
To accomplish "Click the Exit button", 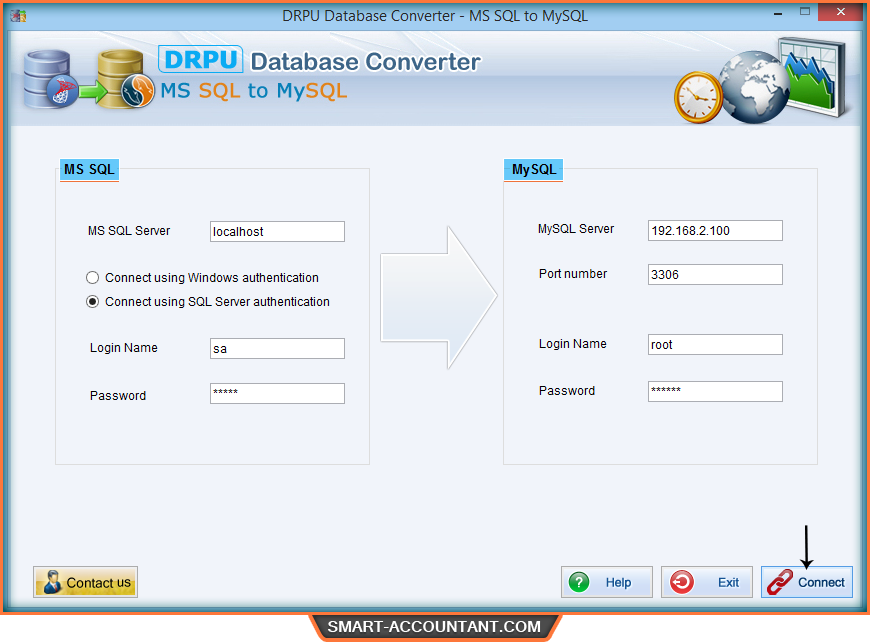I will [x=706, y=582].
